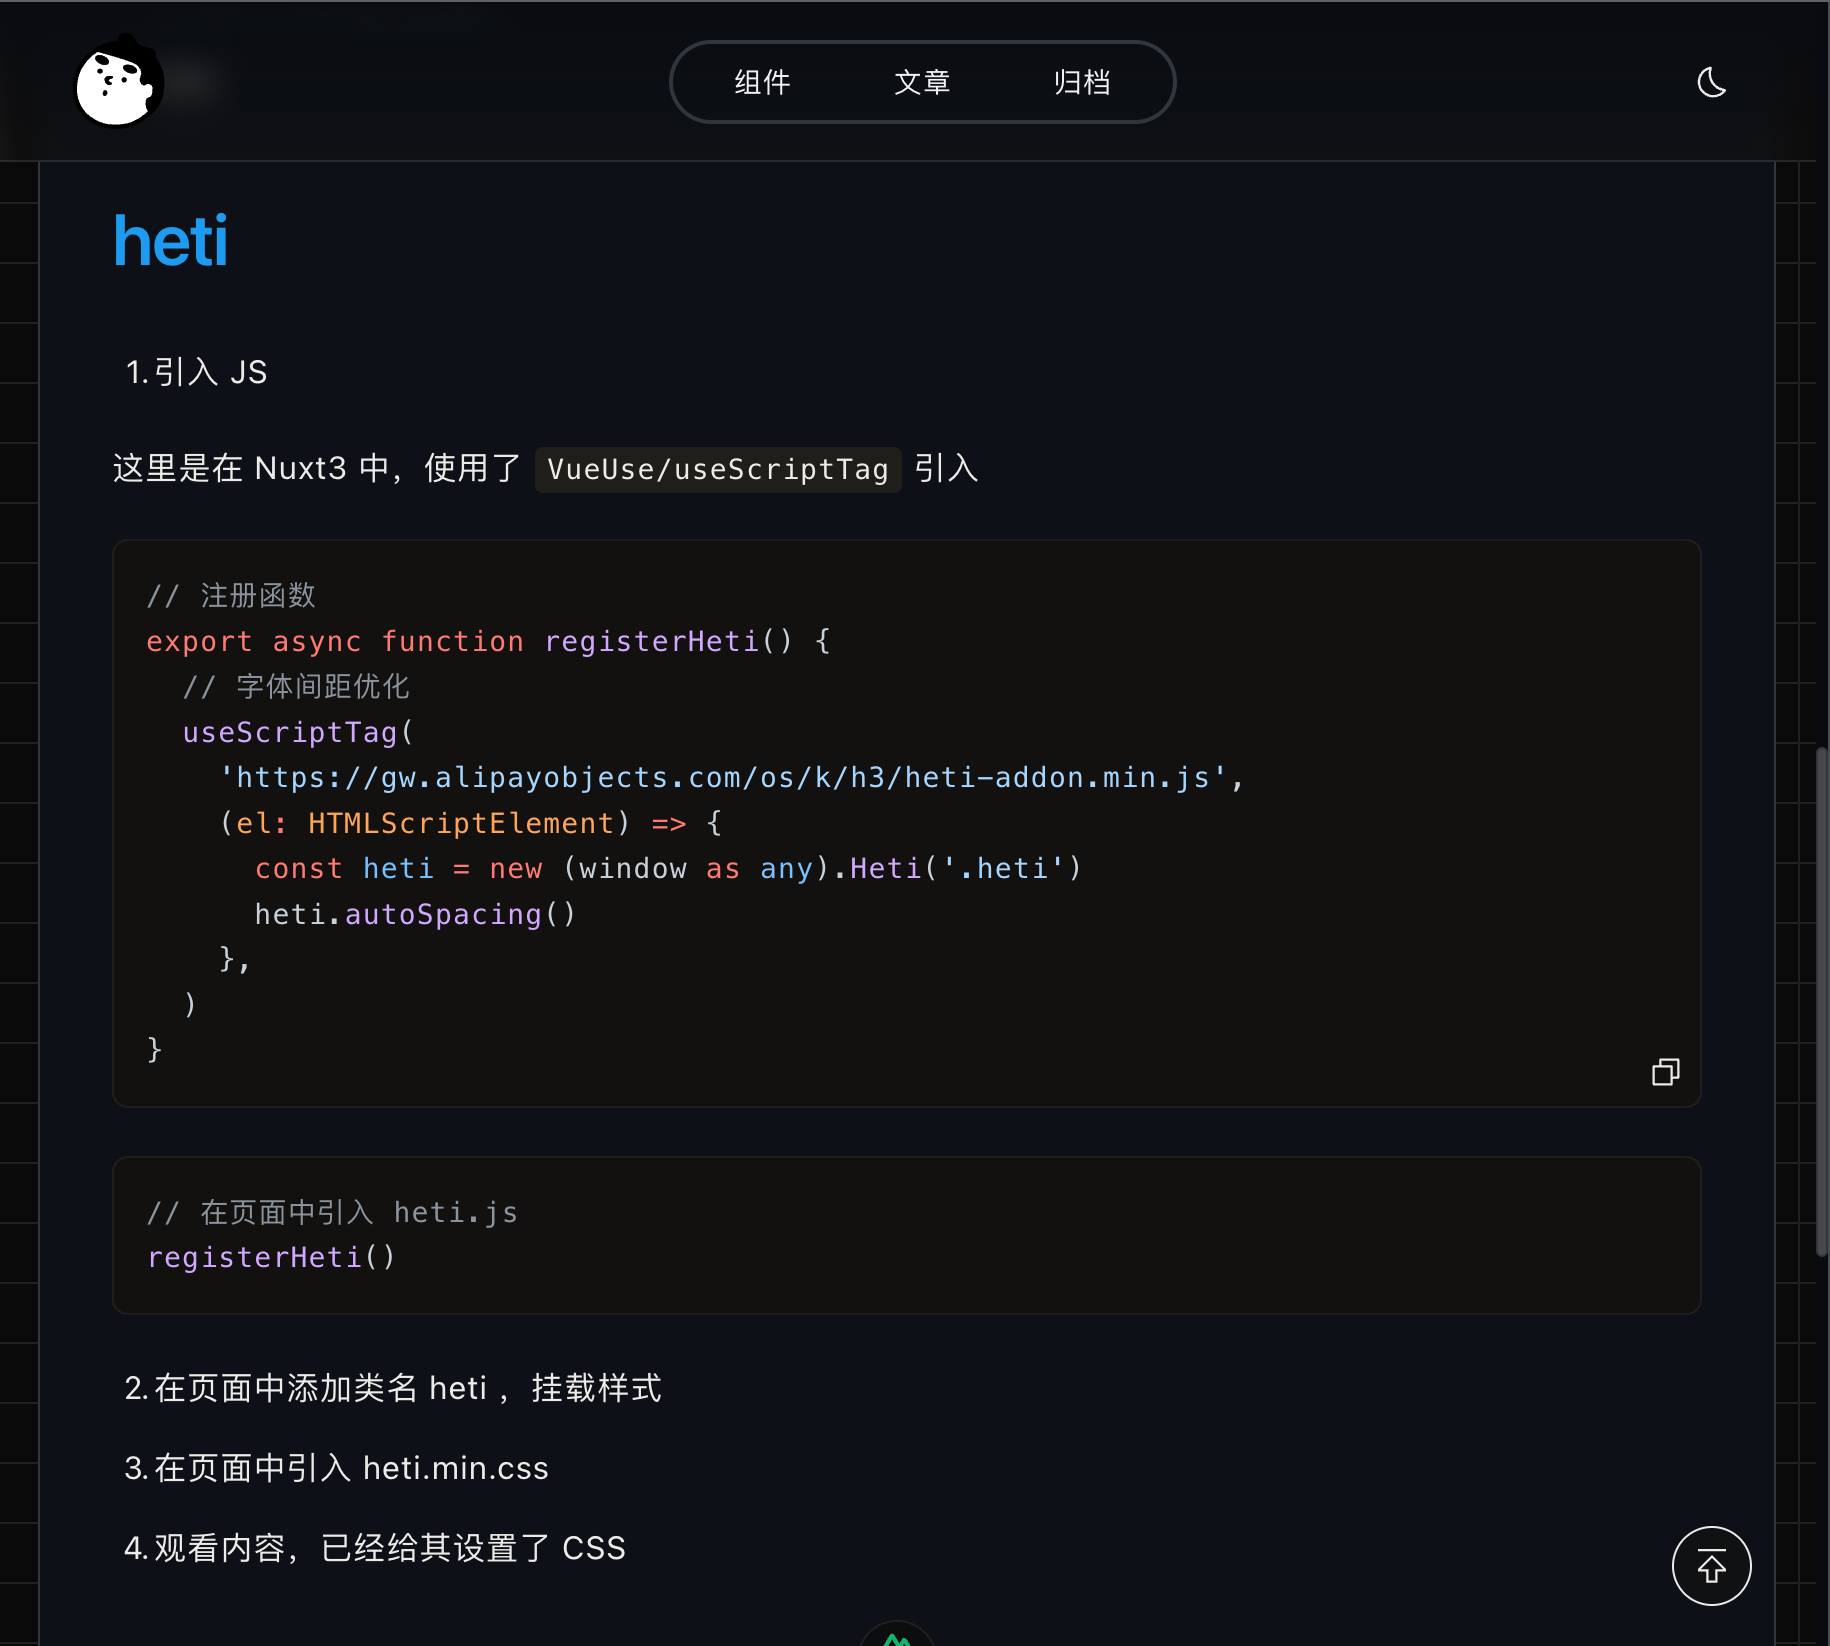This screenshot has height=1646, width=1830.
Task: Click the heti page heading
Action: (x=171, y=241)
